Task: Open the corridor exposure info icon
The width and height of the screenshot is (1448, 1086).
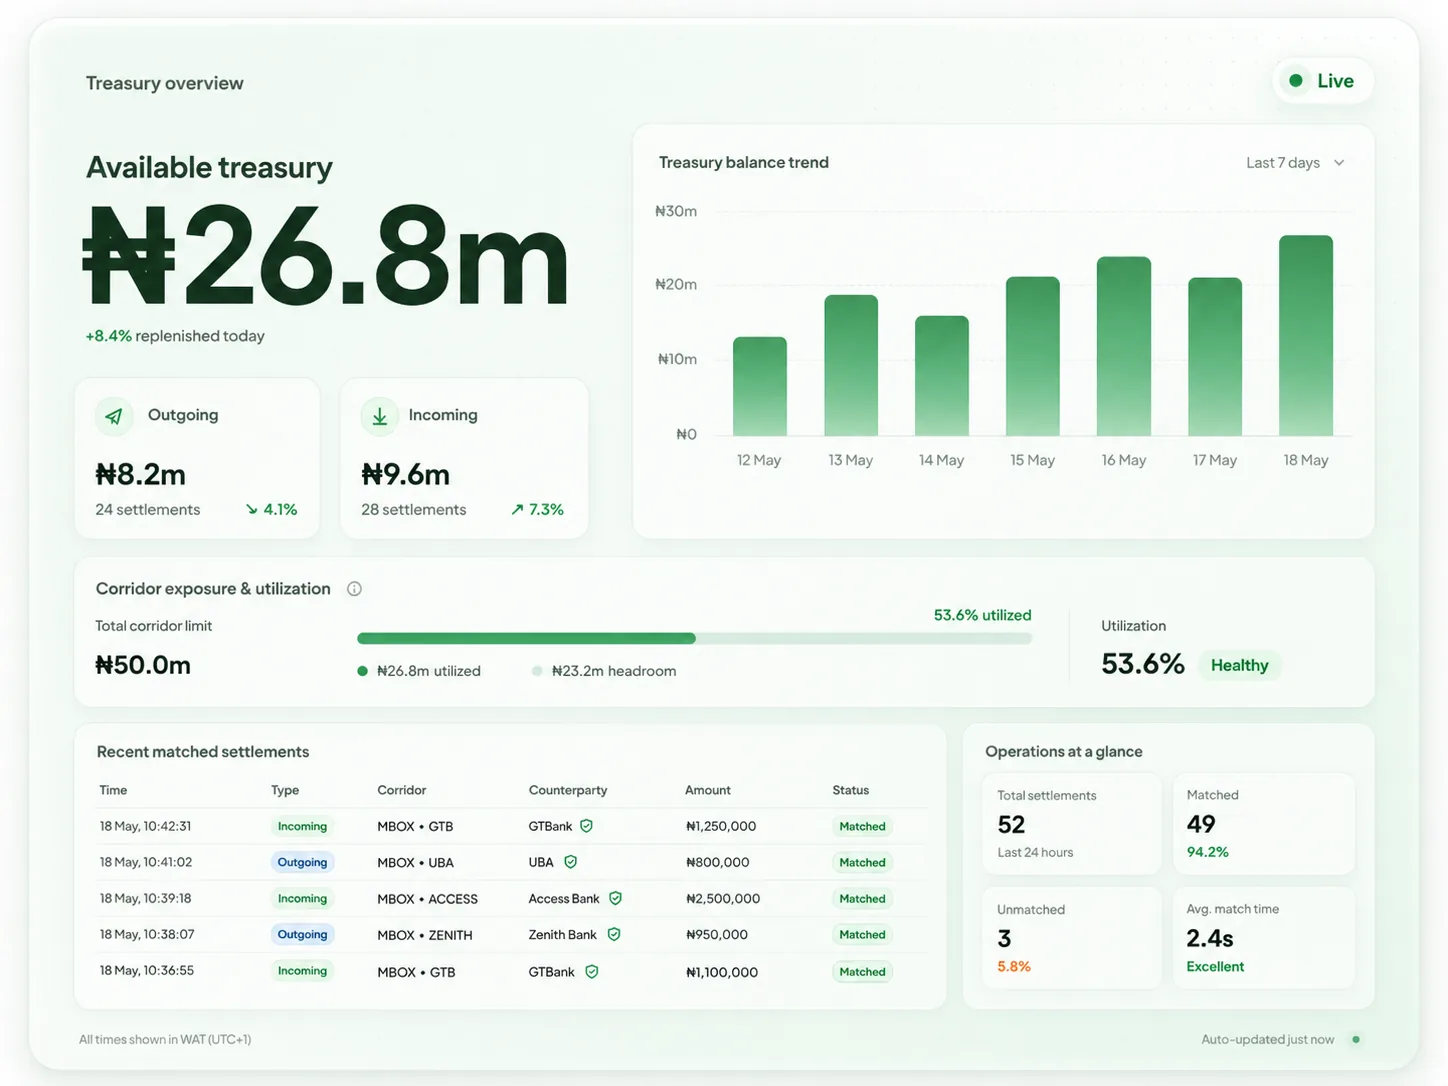Action: click(x=354, y=589)
